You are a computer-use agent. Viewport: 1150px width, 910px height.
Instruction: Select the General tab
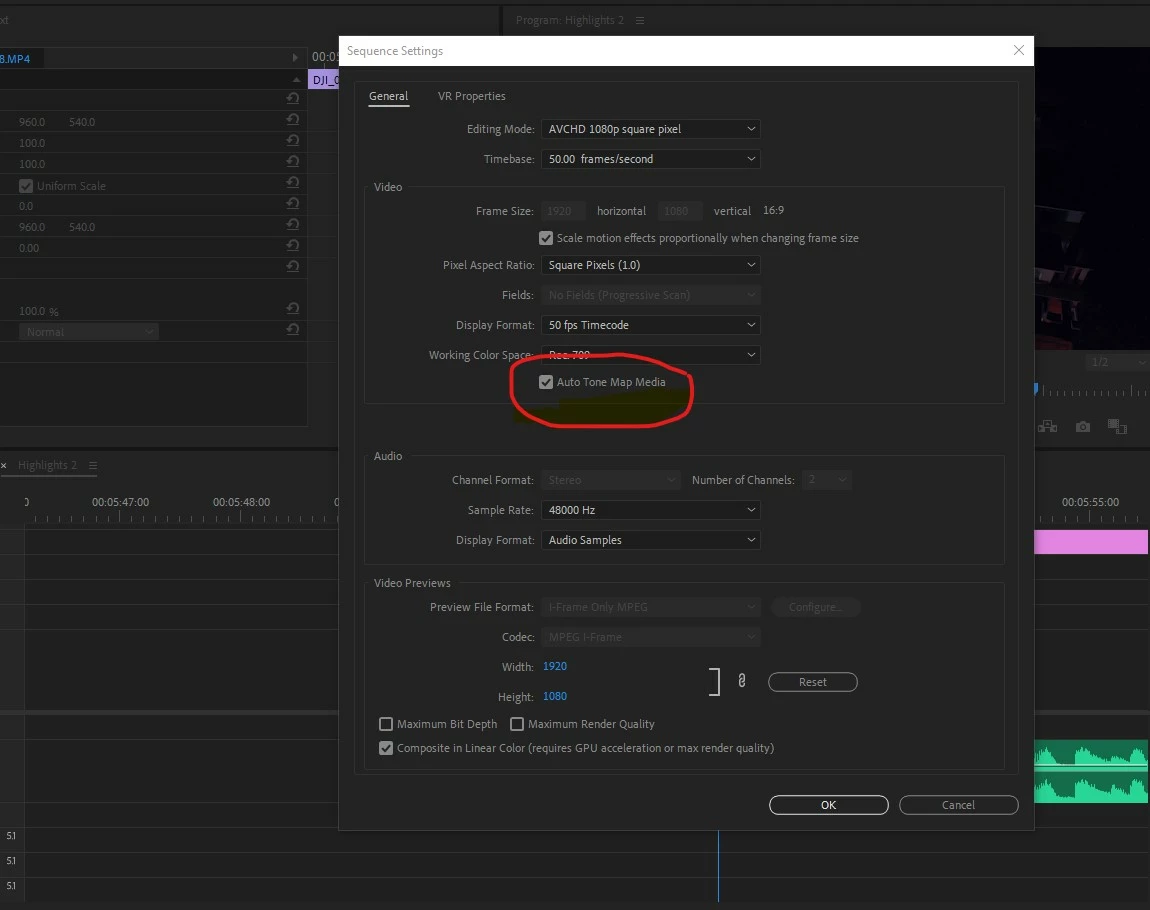pyautogui.click(x=388, y=96)
